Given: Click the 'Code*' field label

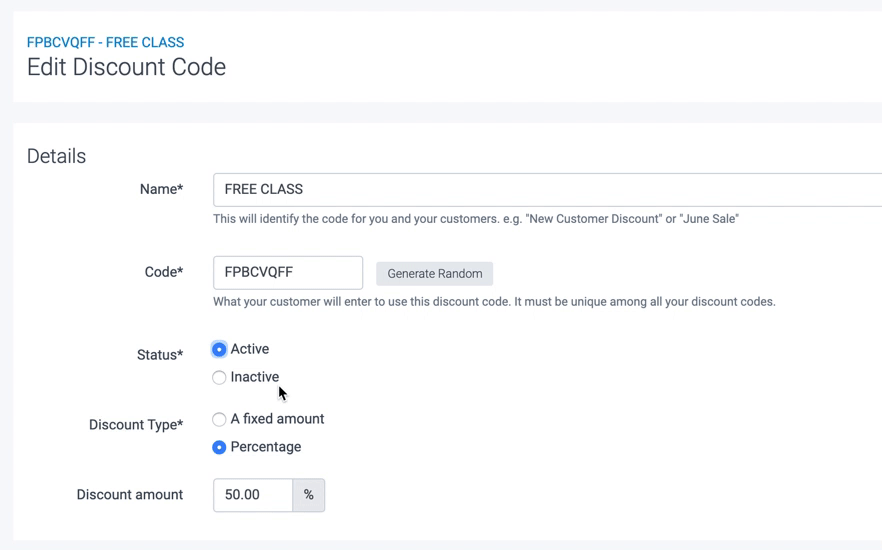Looking at the screenshot, I should pos(164,272).
